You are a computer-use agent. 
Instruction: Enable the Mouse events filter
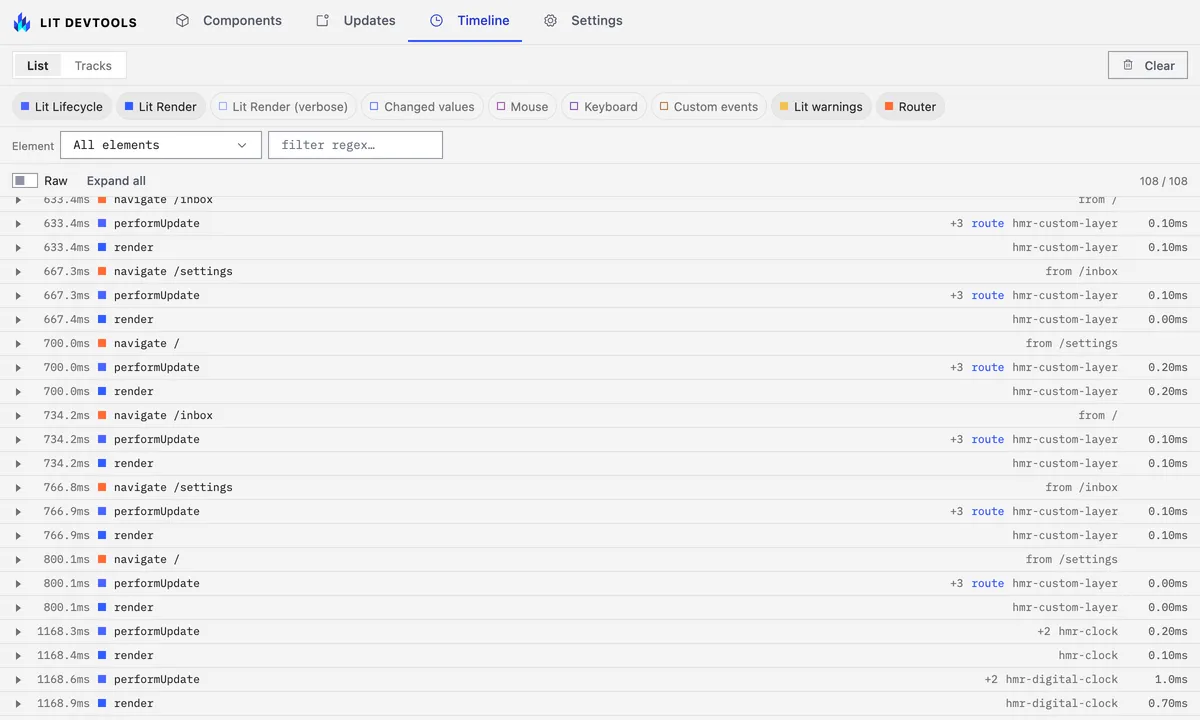(523, 106)
